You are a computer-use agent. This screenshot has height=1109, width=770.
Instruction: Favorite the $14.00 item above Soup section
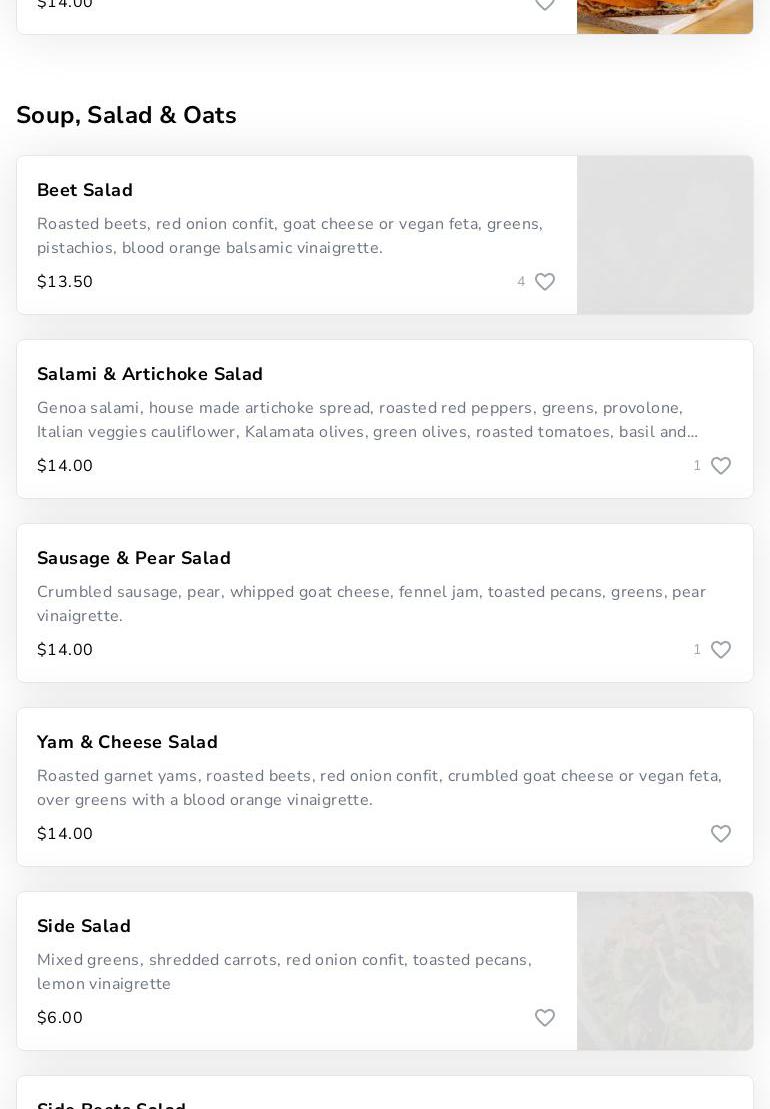pyautogui.click(x=545, y=5)
